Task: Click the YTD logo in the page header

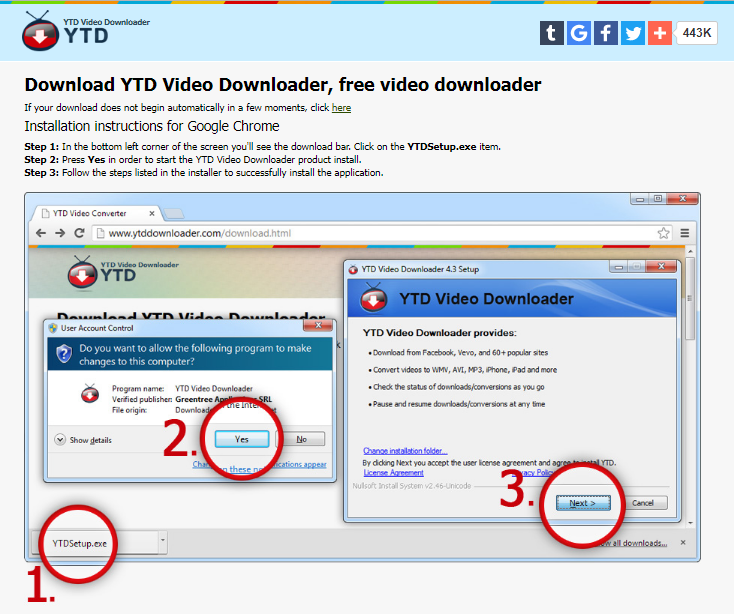Action: pos(86,31)
